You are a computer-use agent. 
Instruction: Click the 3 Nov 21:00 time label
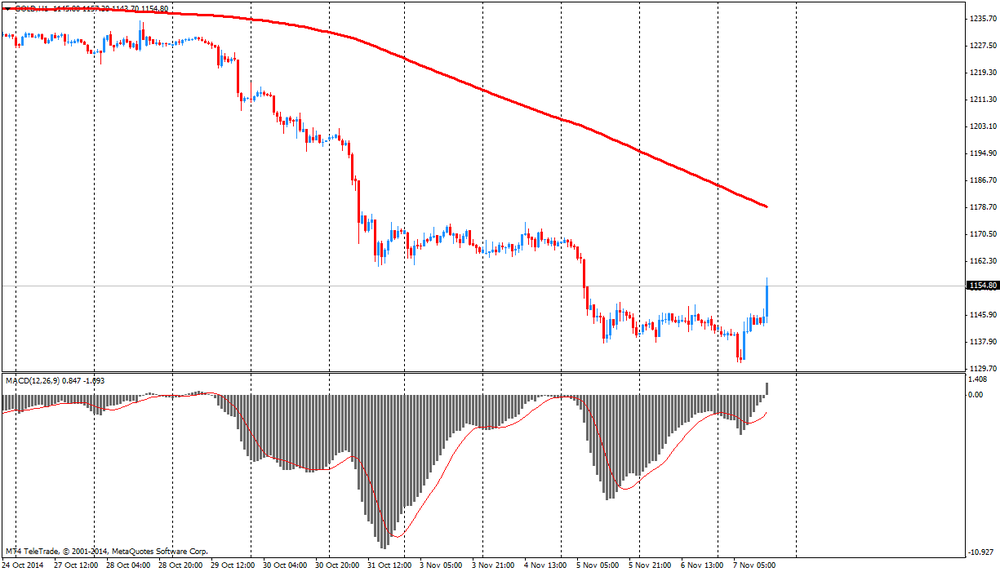click(493, 565)
